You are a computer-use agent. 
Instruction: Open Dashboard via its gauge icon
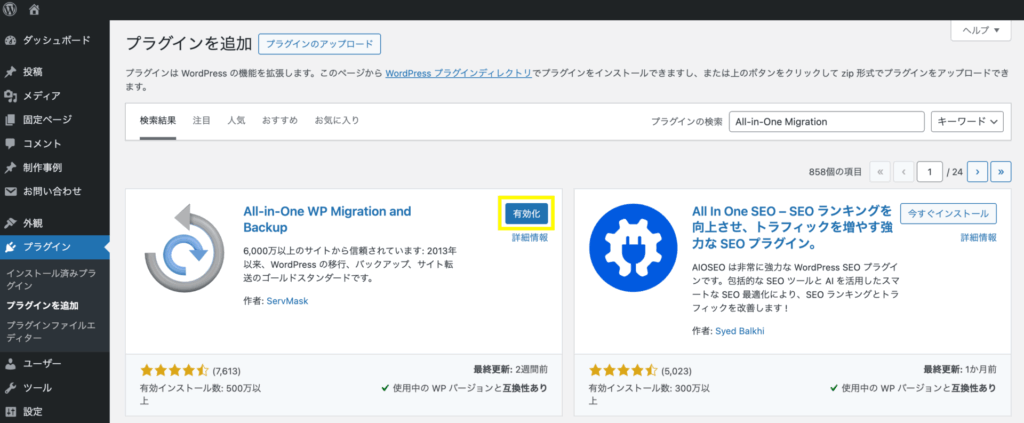point(11,41)
